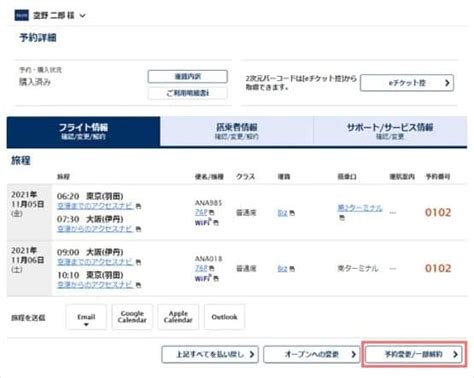
Task: Open the 76P aircraft link for ANA985
Action: tap(201, 212)
